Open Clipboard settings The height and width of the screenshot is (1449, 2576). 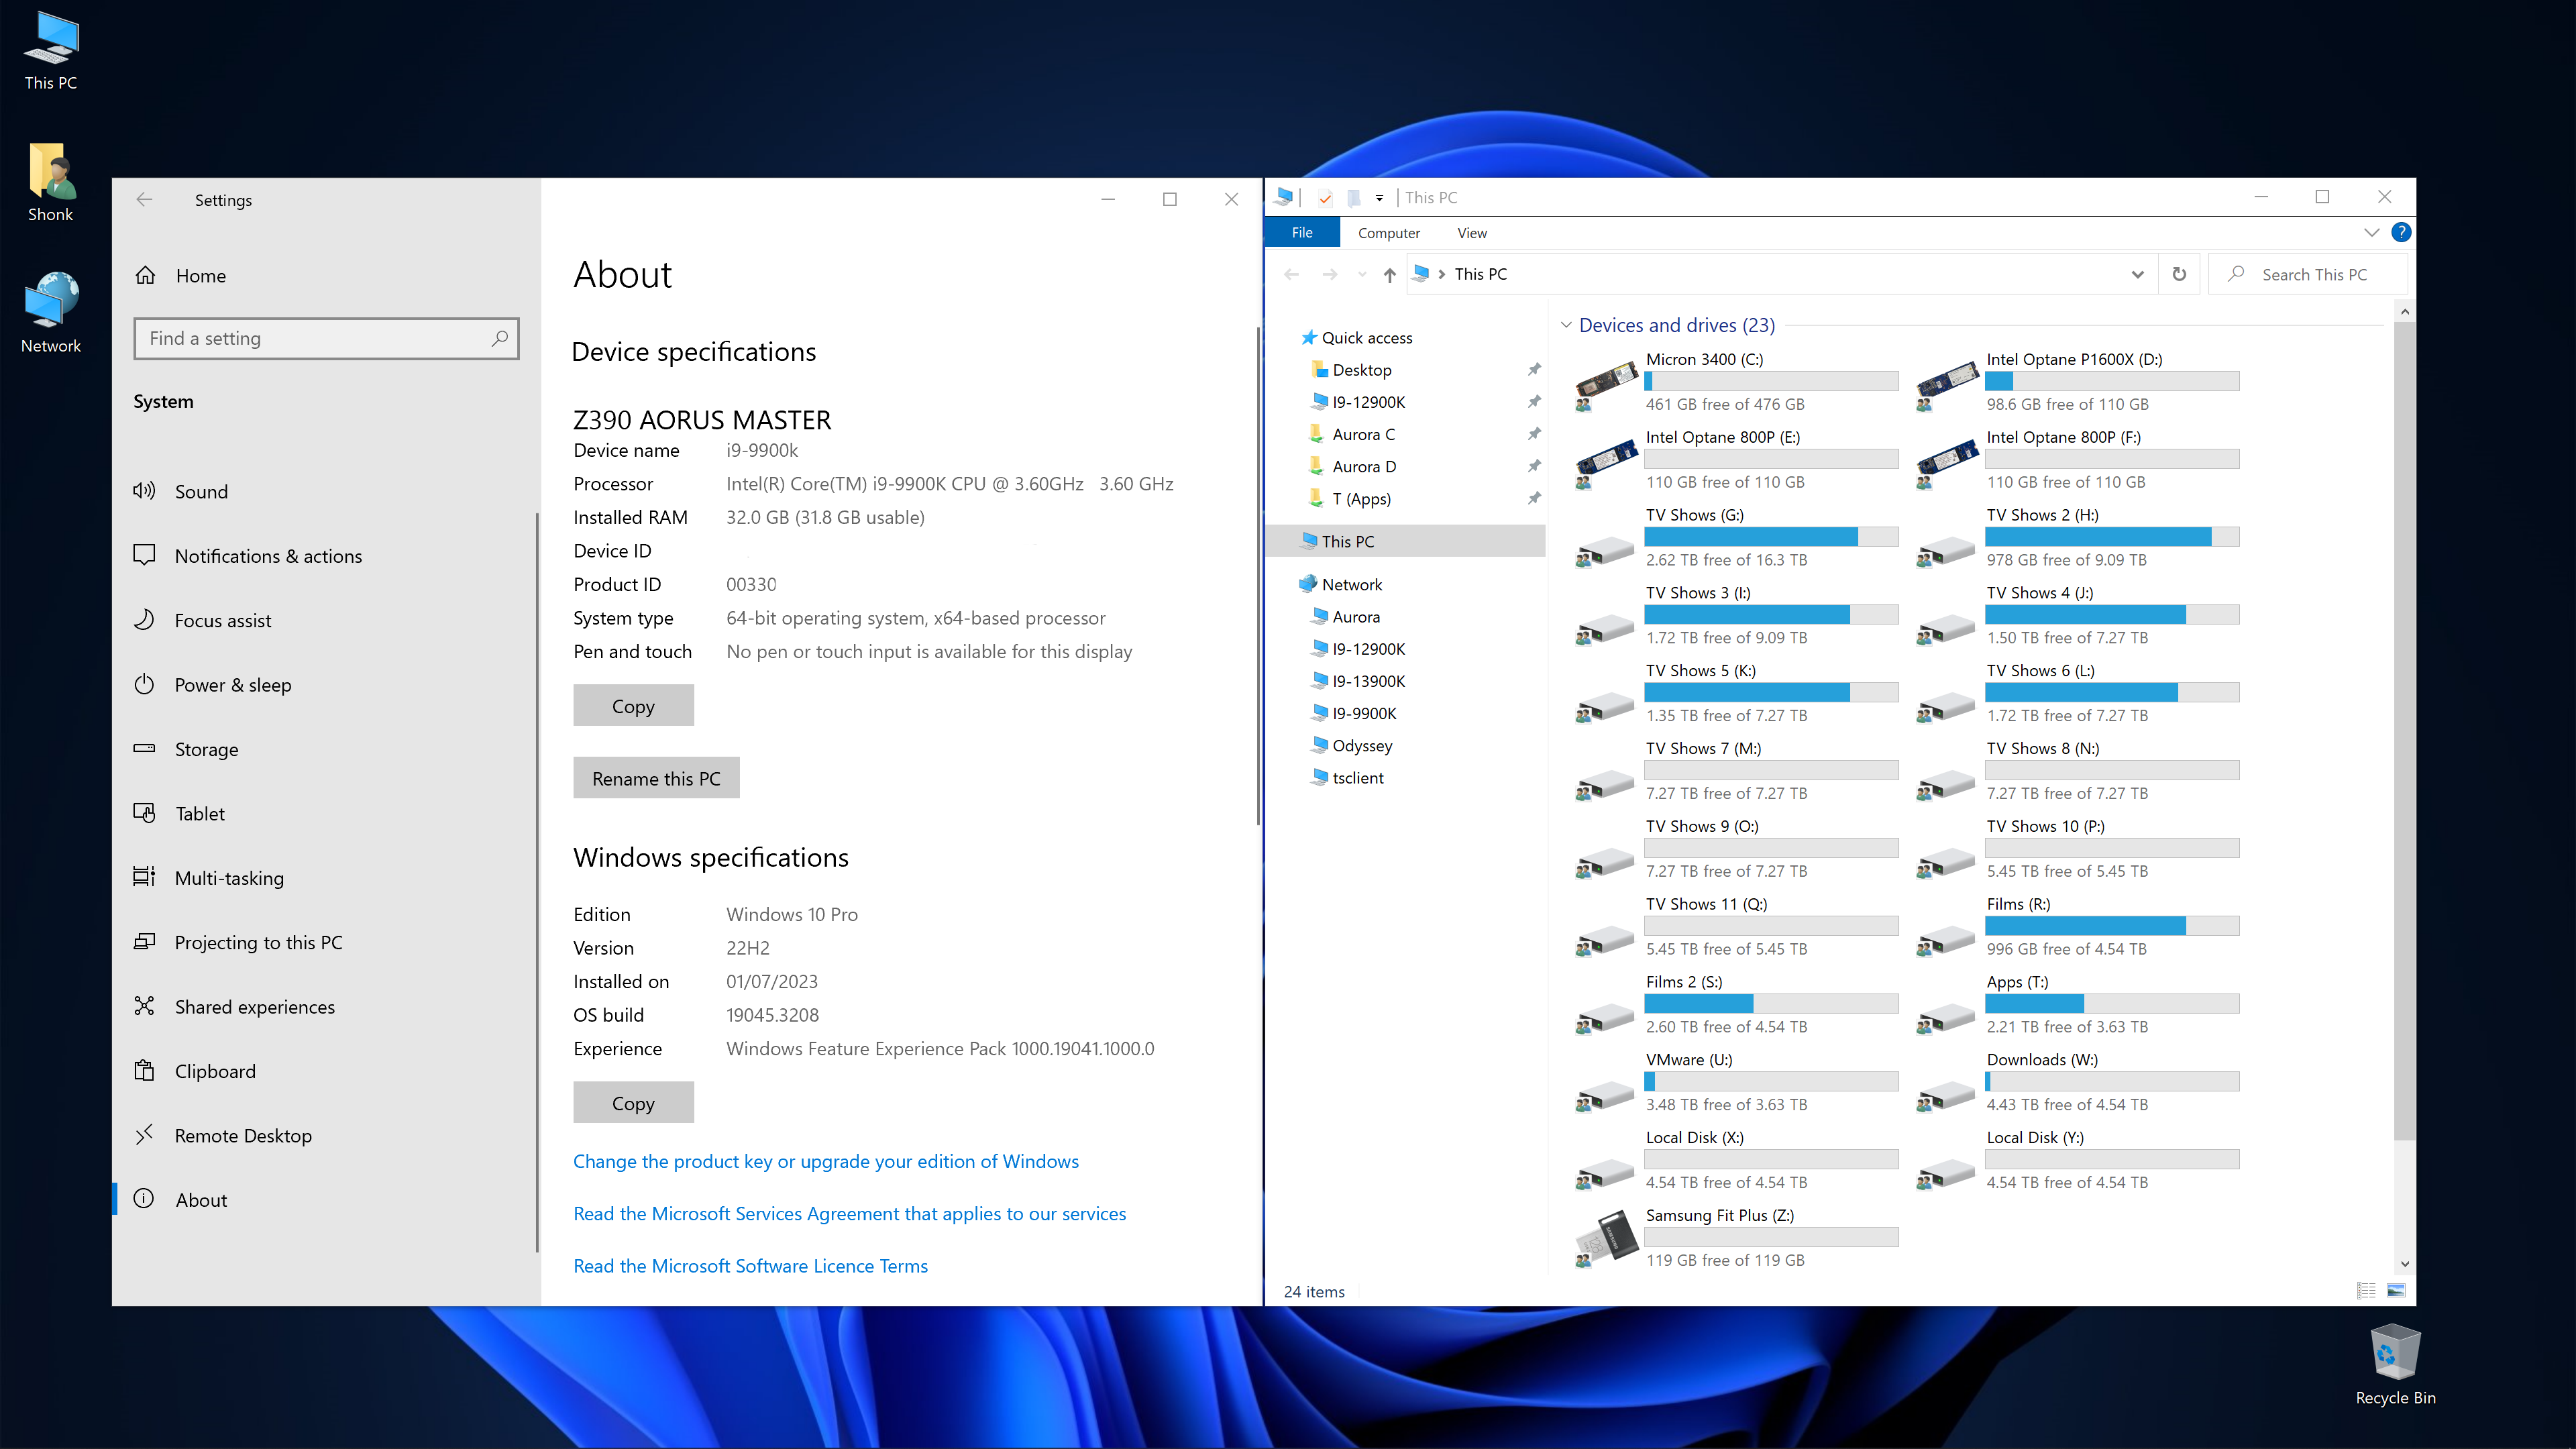[x=326, y=1071]
